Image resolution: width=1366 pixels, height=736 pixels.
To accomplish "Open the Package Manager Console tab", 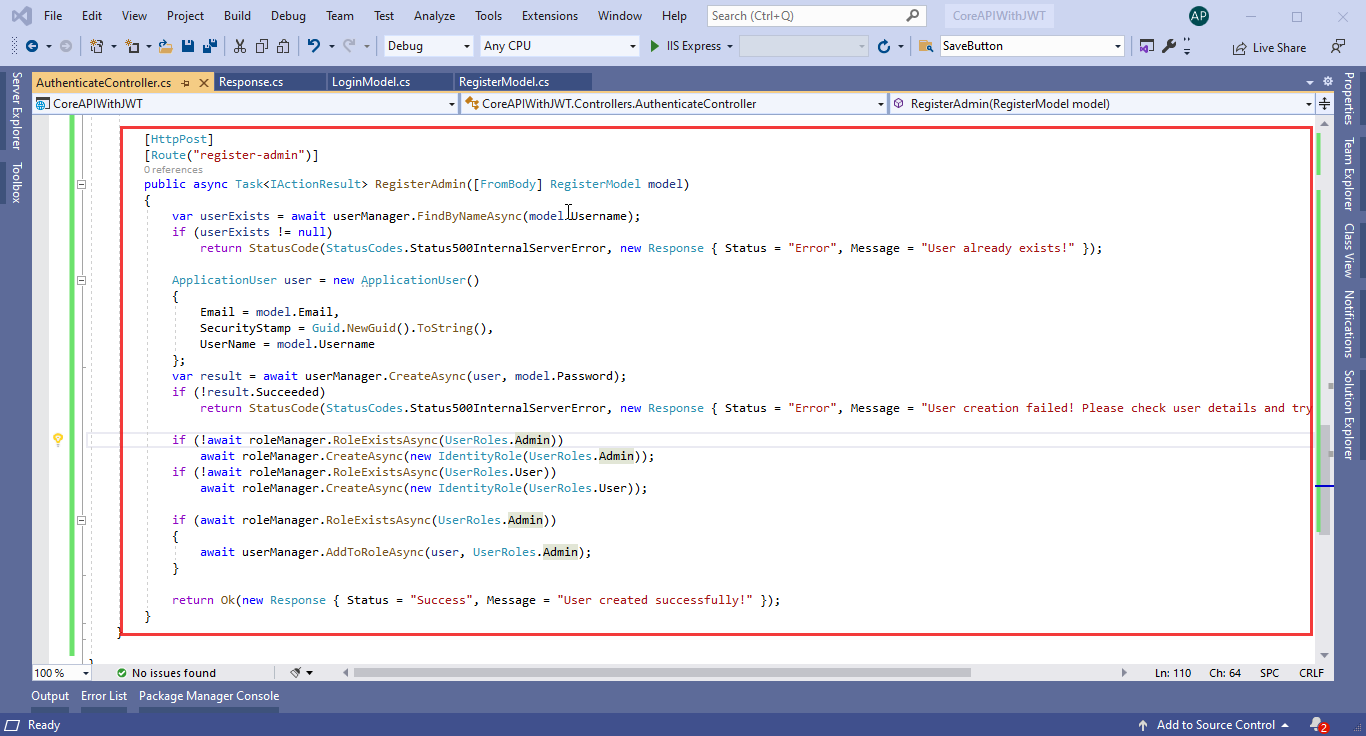I will (x=209, y=696).
